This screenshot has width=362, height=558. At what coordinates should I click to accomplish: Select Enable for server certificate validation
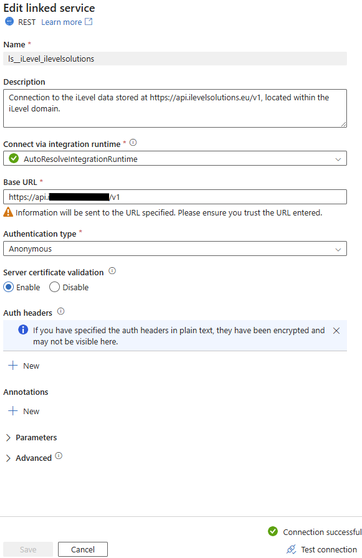pos(9,287)
